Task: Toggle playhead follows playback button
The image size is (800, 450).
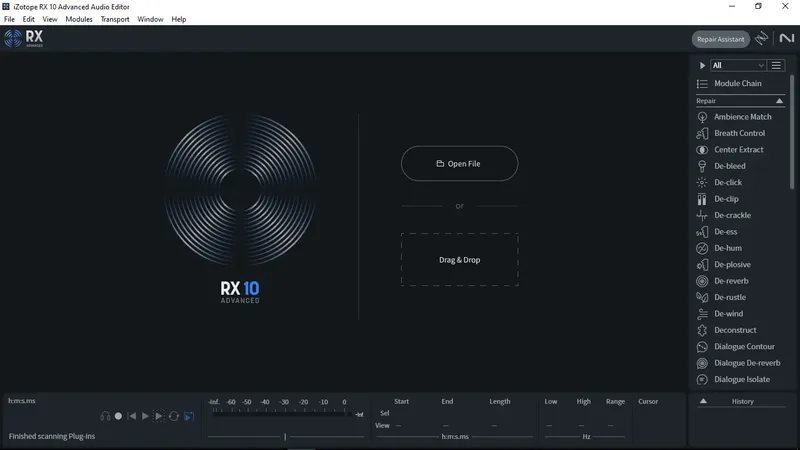Action: pos(189,416)
